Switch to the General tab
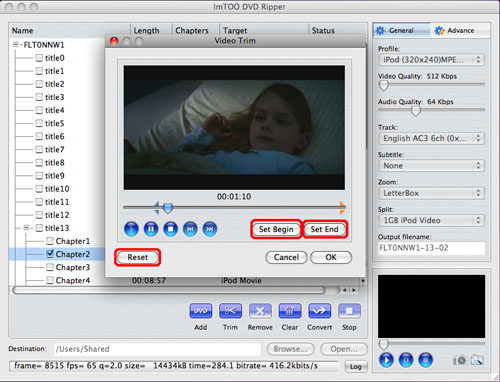This screenshot has width=500, height=382. (x=402, y=30)
